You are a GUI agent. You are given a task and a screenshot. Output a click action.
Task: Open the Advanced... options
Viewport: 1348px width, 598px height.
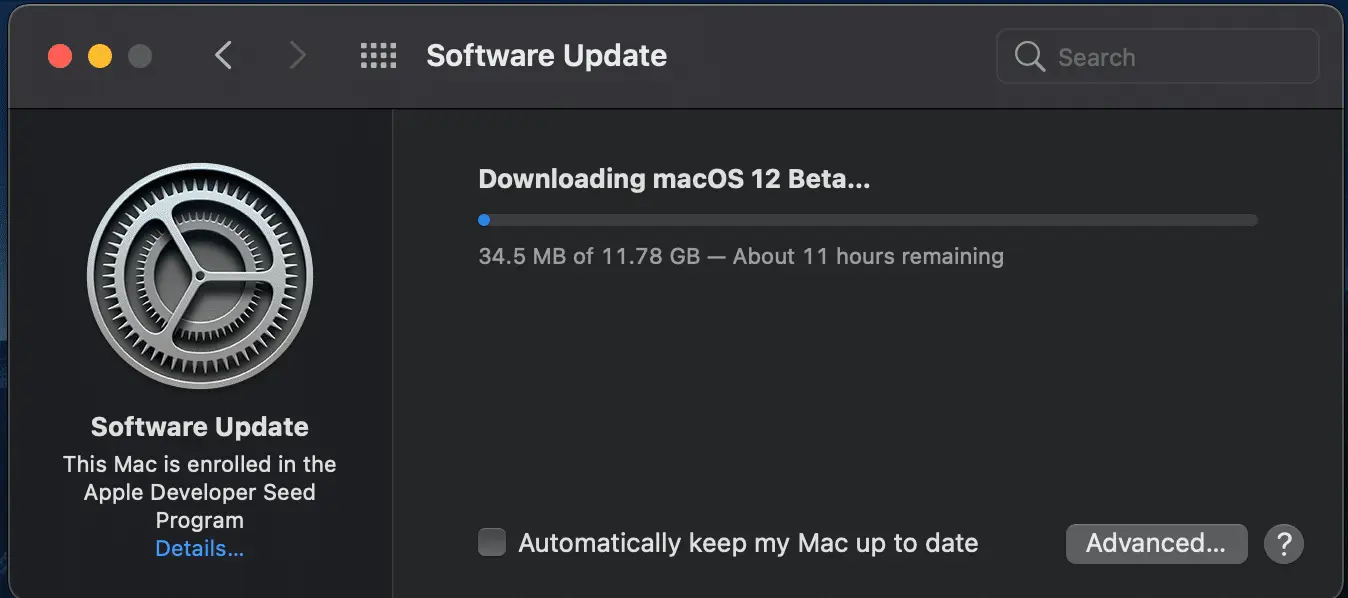[1156, 544]
